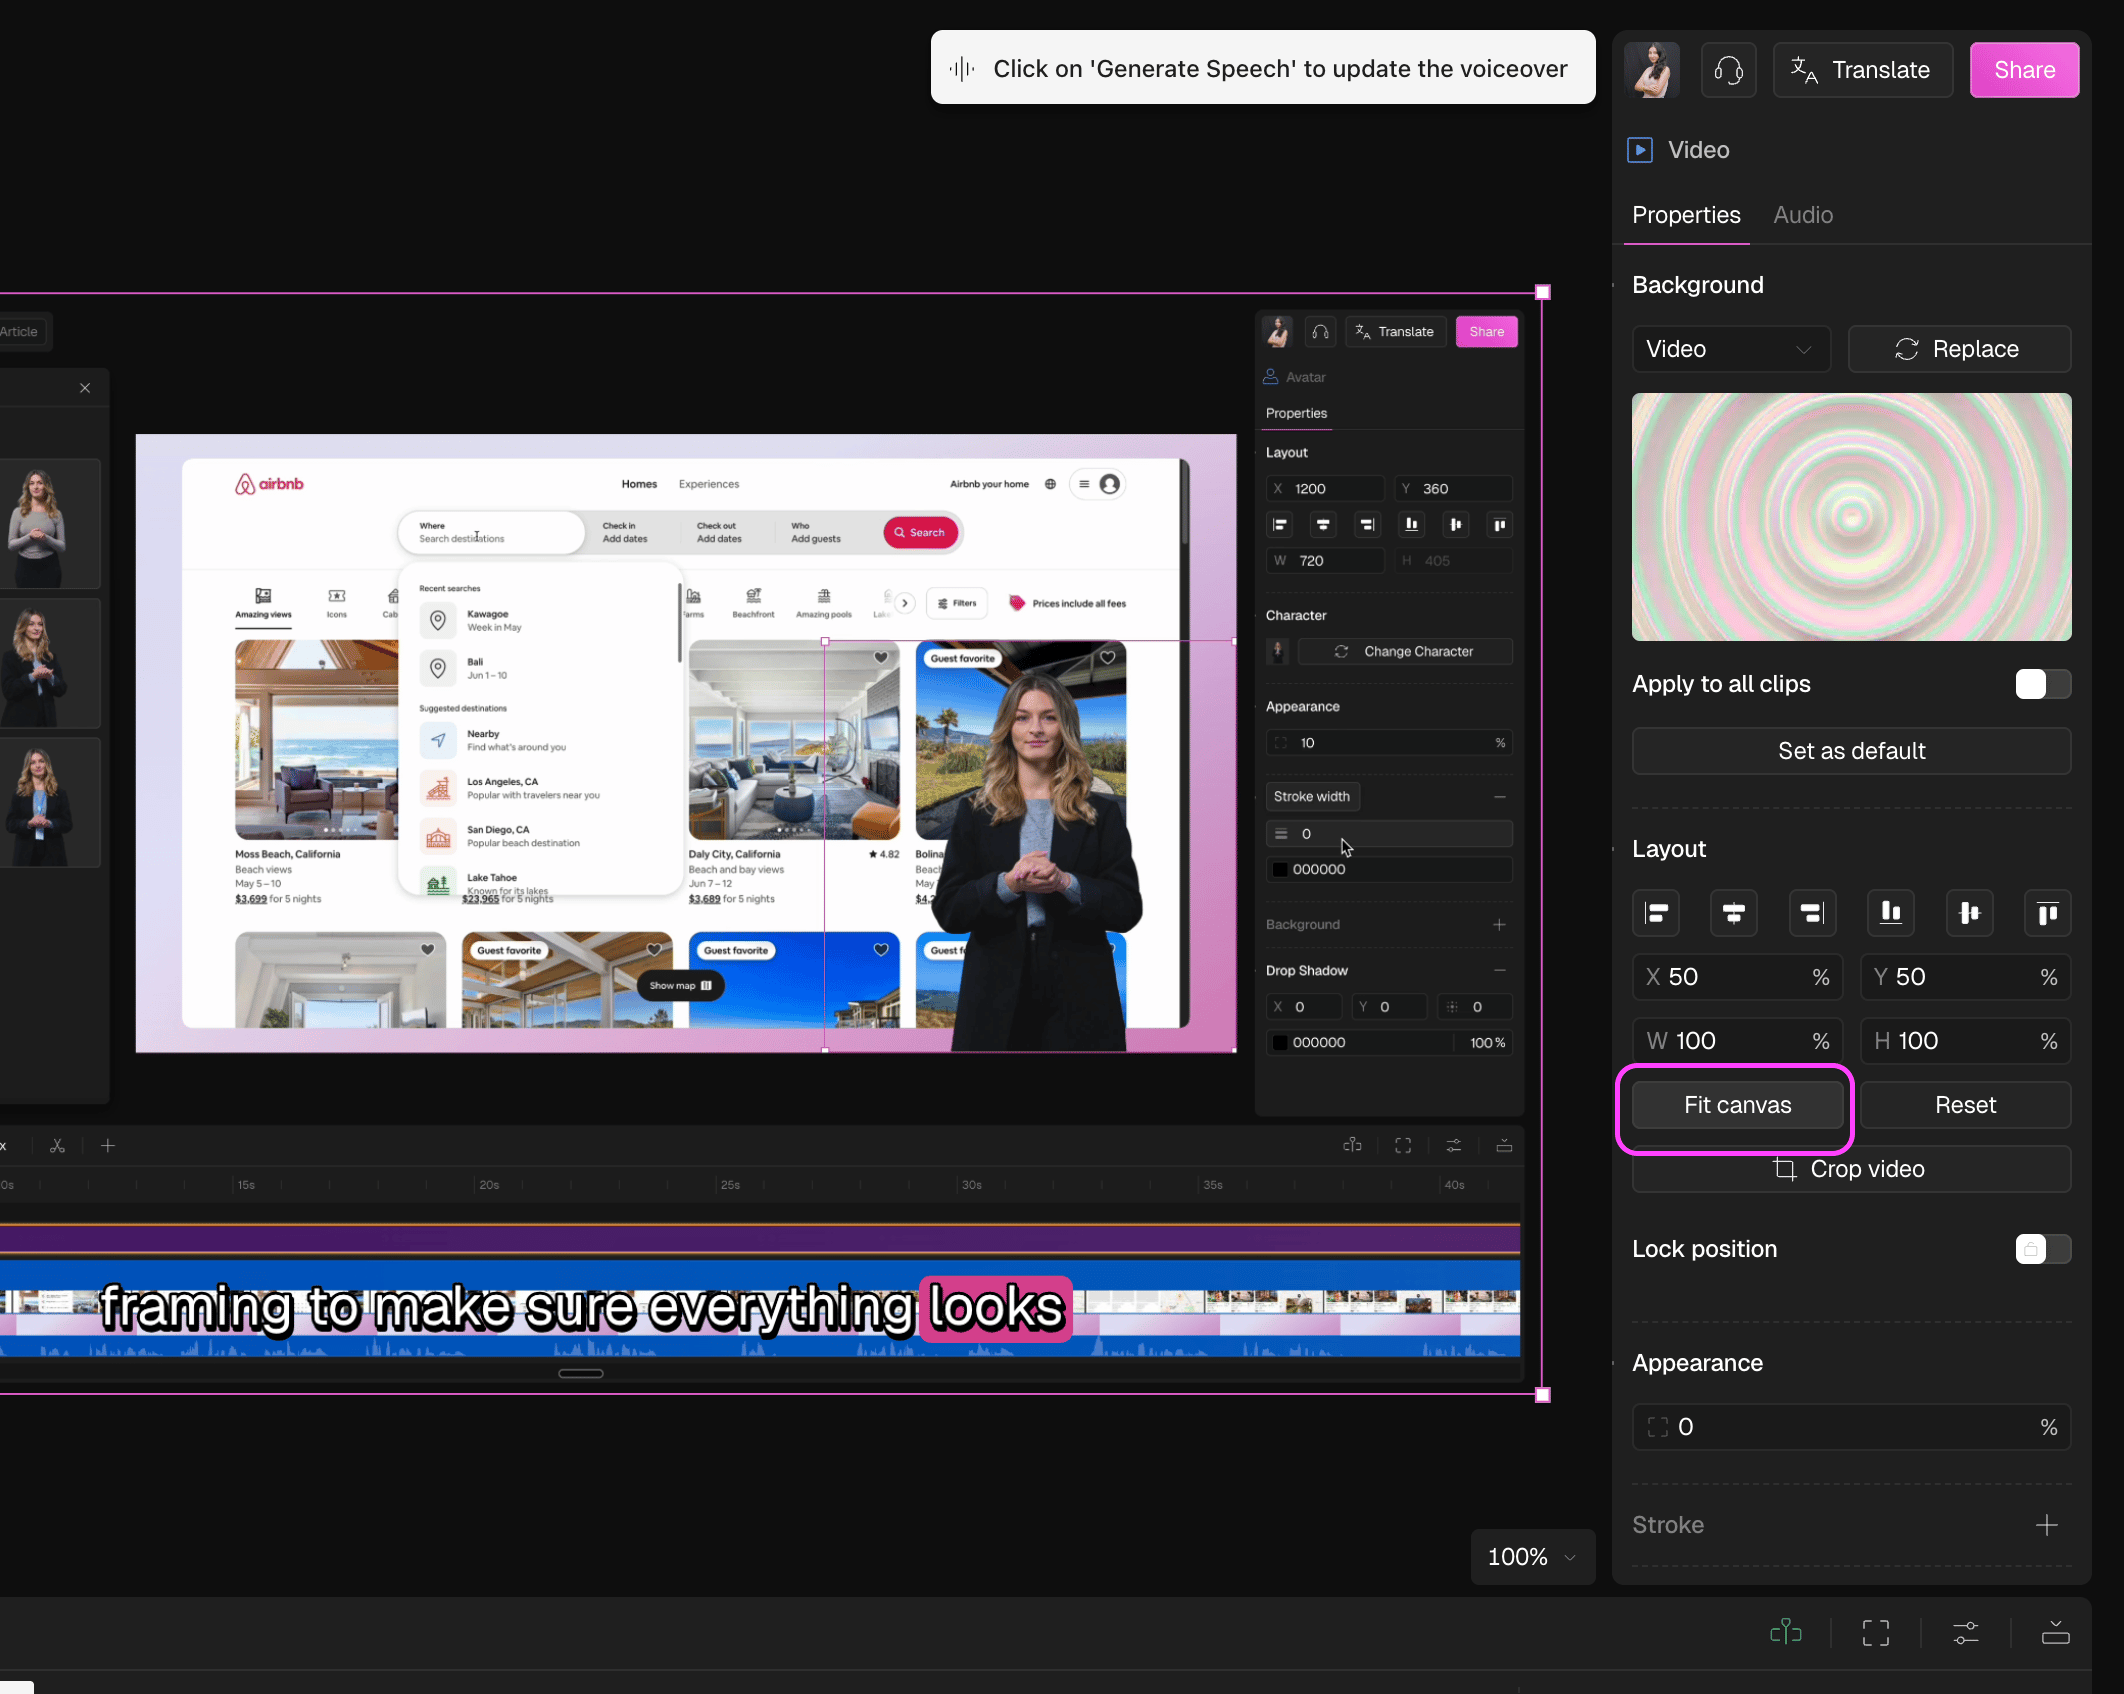Image resolution: width=2124 pixels, height=1694 pixels.
Task: Click the background video preview thumbnail
Action: pos(1851,517)
